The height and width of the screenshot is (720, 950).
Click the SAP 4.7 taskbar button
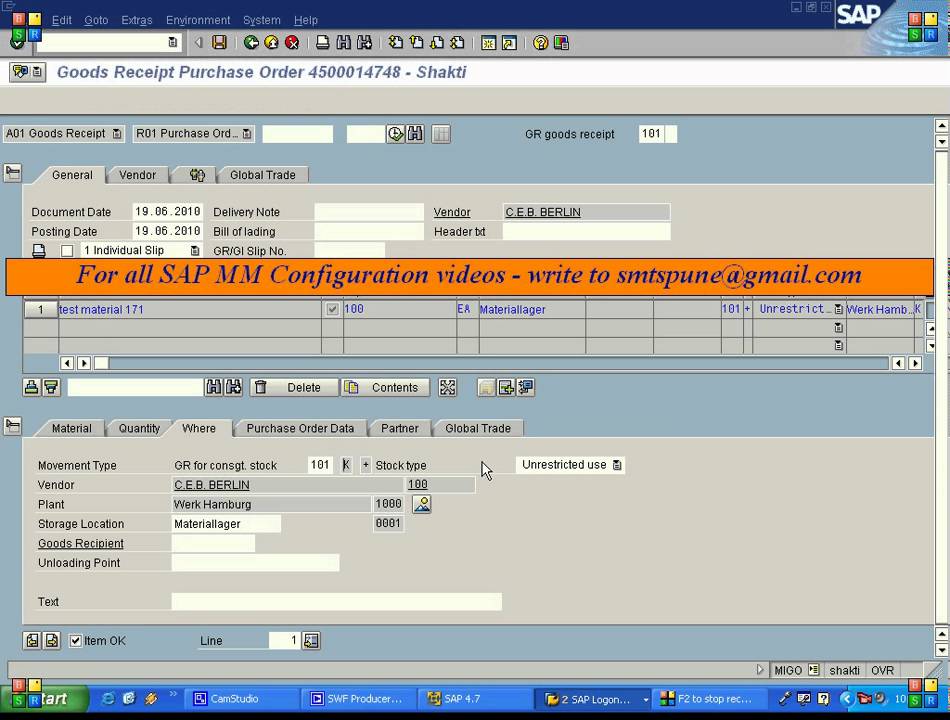pyautogui.click(x=476, y=699)
